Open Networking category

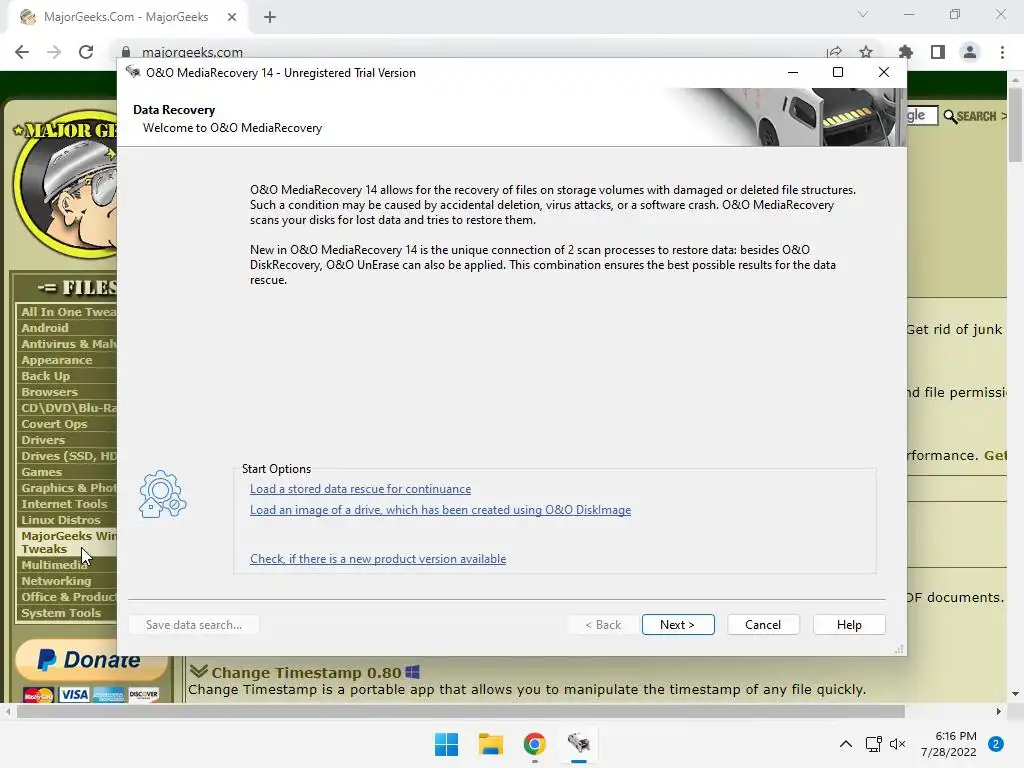pos(56,581)
